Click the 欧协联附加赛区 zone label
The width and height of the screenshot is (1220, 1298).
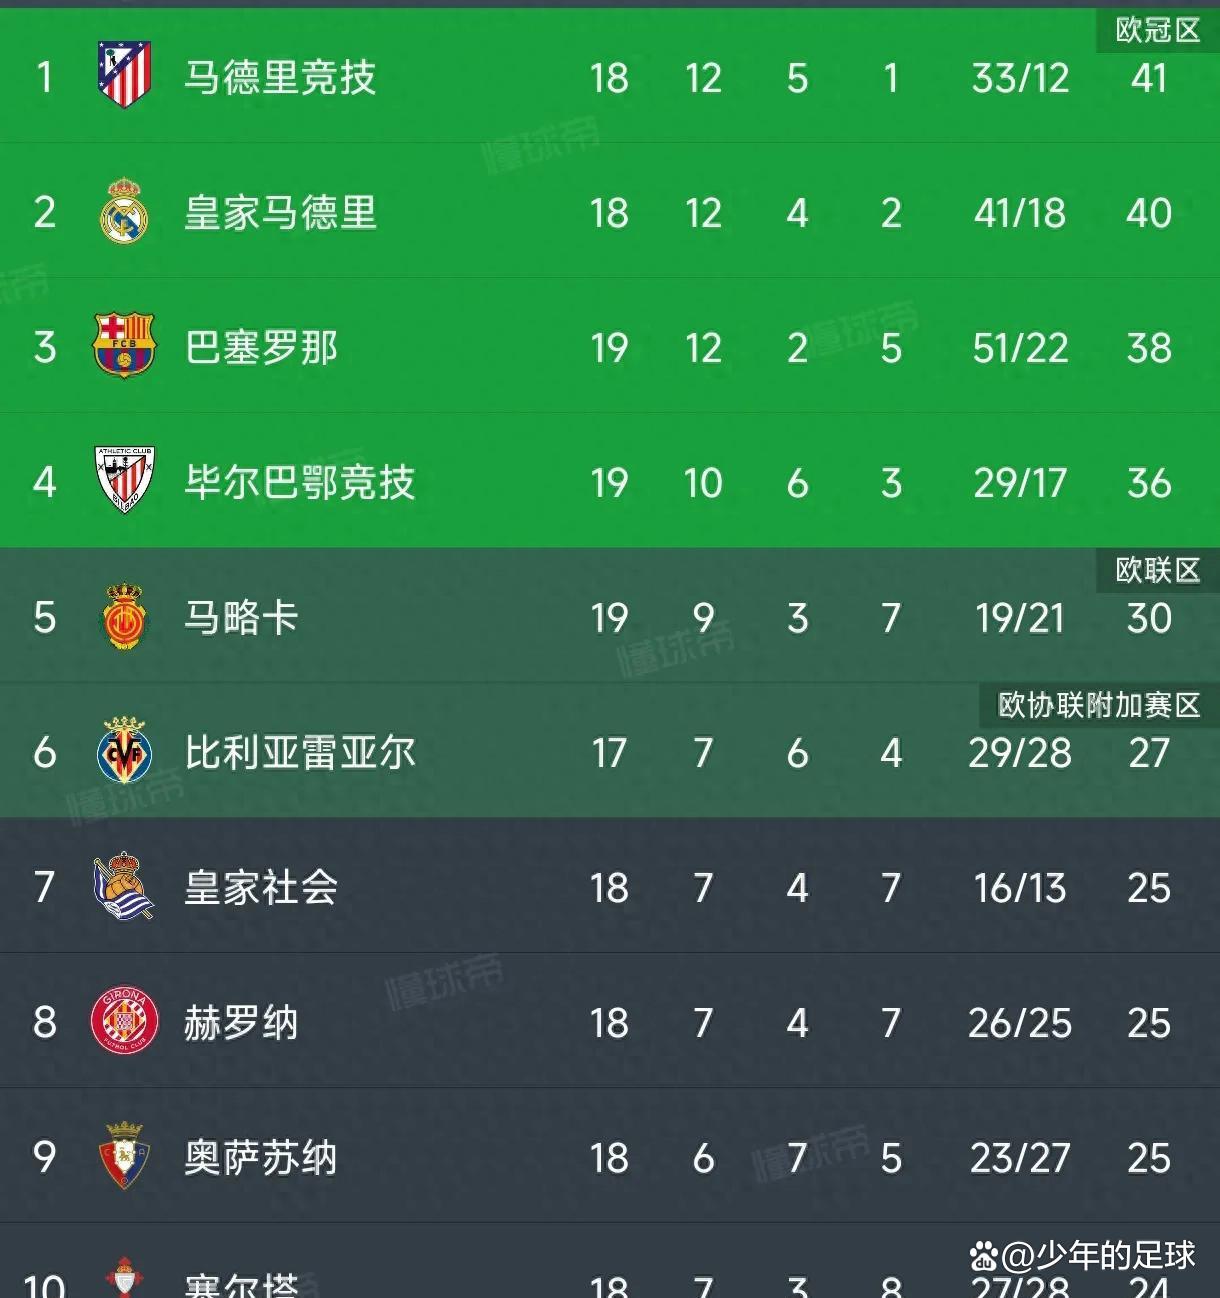pos(1098,705)
